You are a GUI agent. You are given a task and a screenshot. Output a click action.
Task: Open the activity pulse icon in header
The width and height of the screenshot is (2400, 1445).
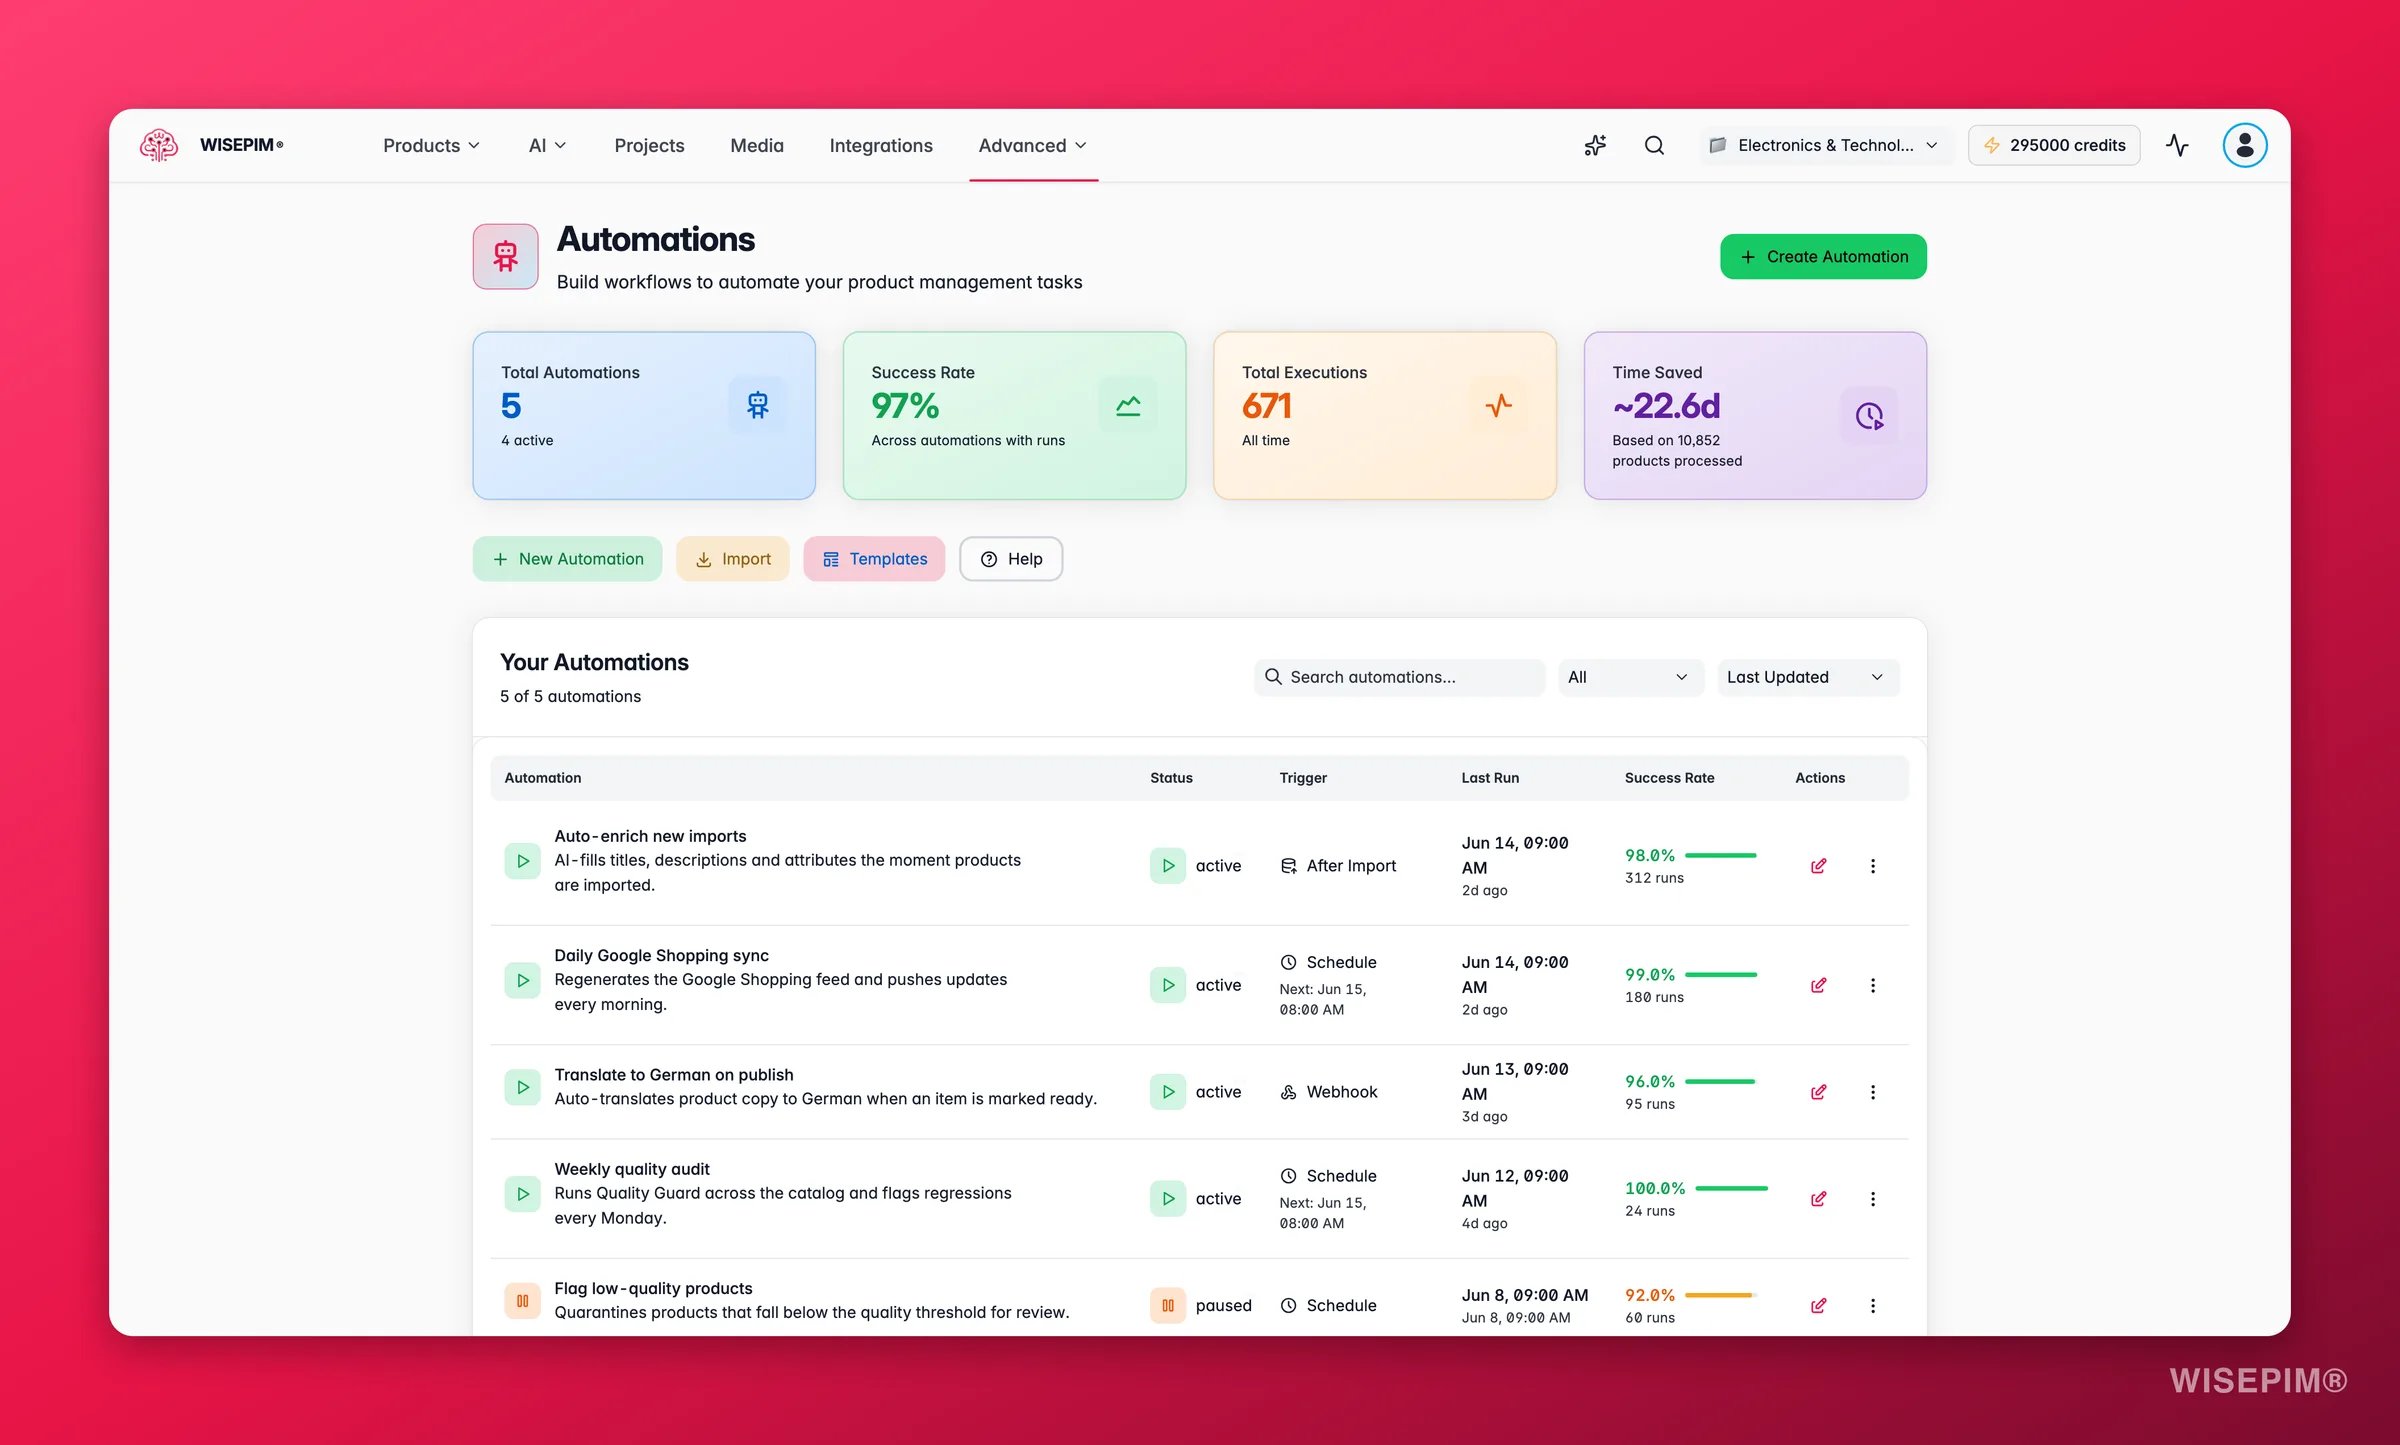[2177, 145]
